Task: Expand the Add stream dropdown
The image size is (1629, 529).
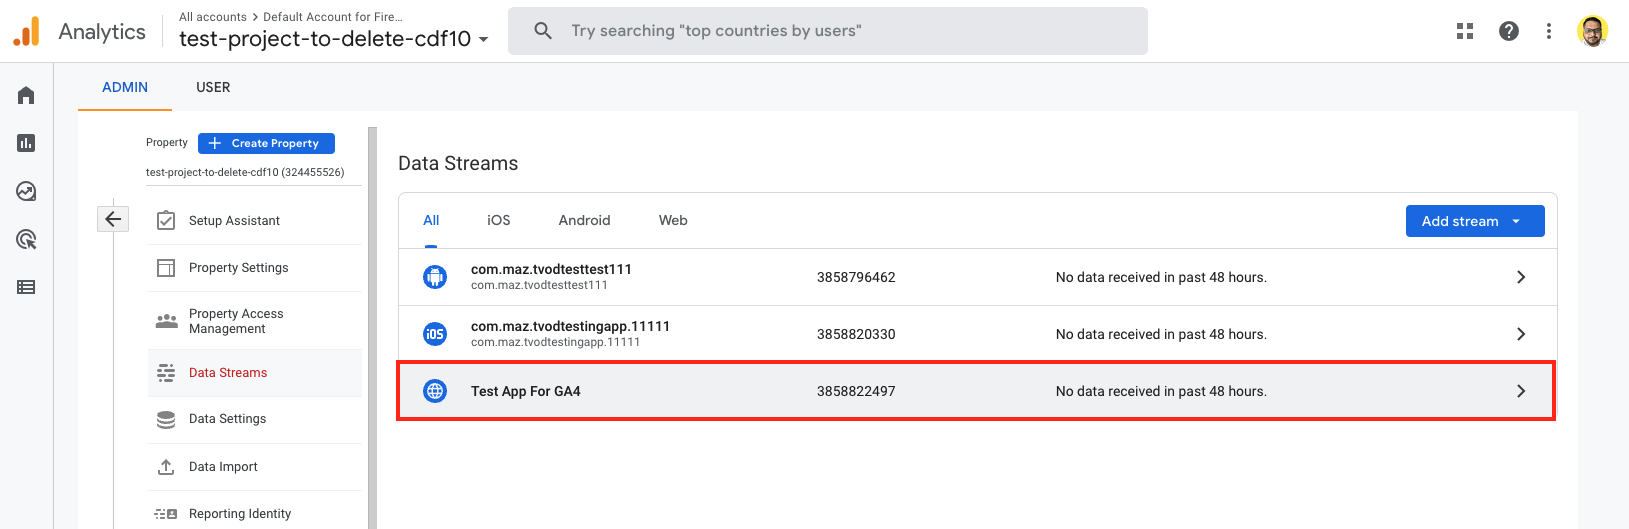Action: [x=1475, y=221]
